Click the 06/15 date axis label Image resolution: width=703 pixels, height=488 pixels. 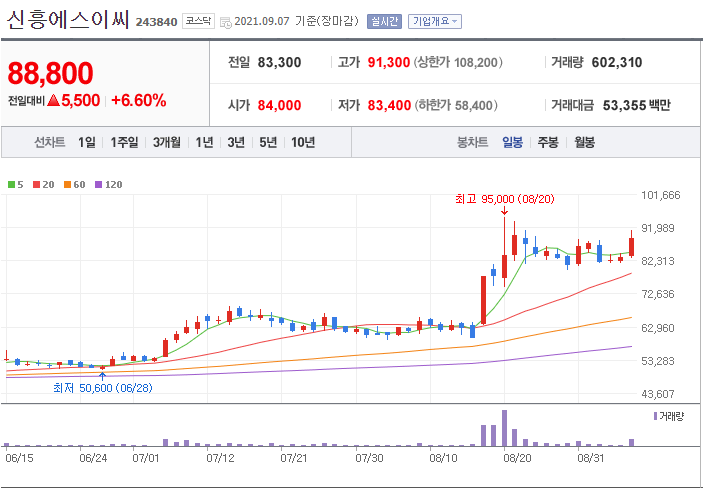19,458
